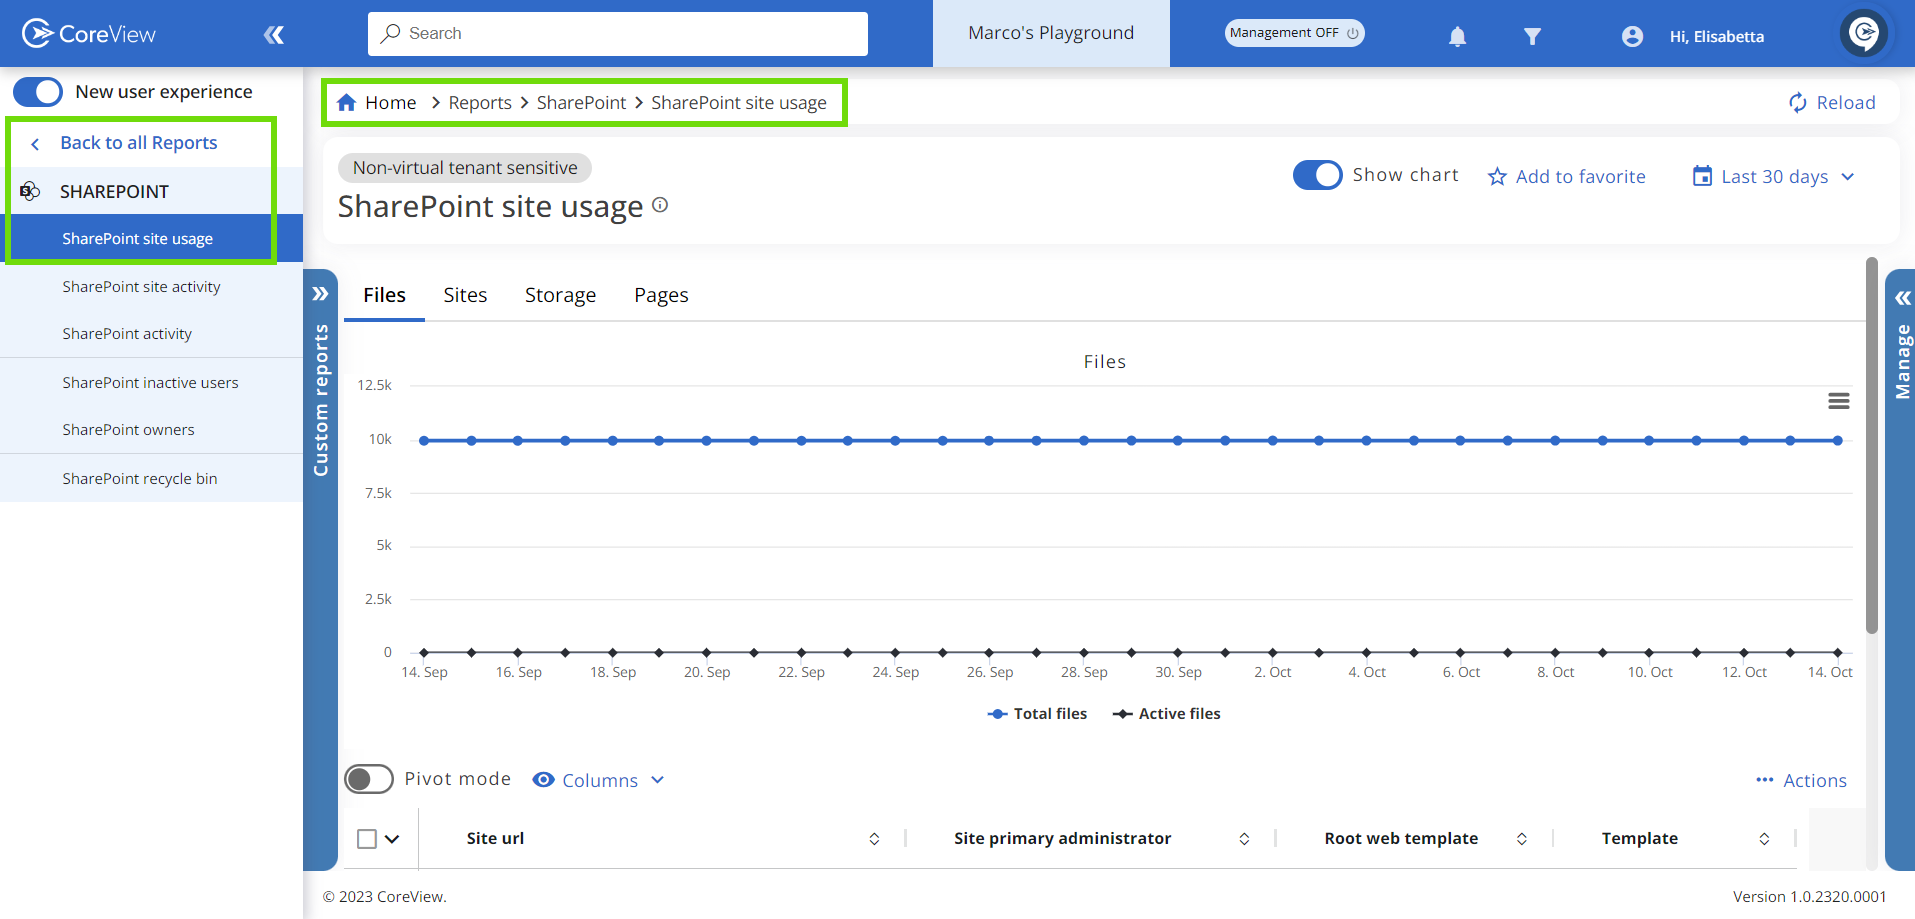Click the Hi, Elisabetta user label
This screenshot has height=919, width=1915.
tap(1716, 37)
